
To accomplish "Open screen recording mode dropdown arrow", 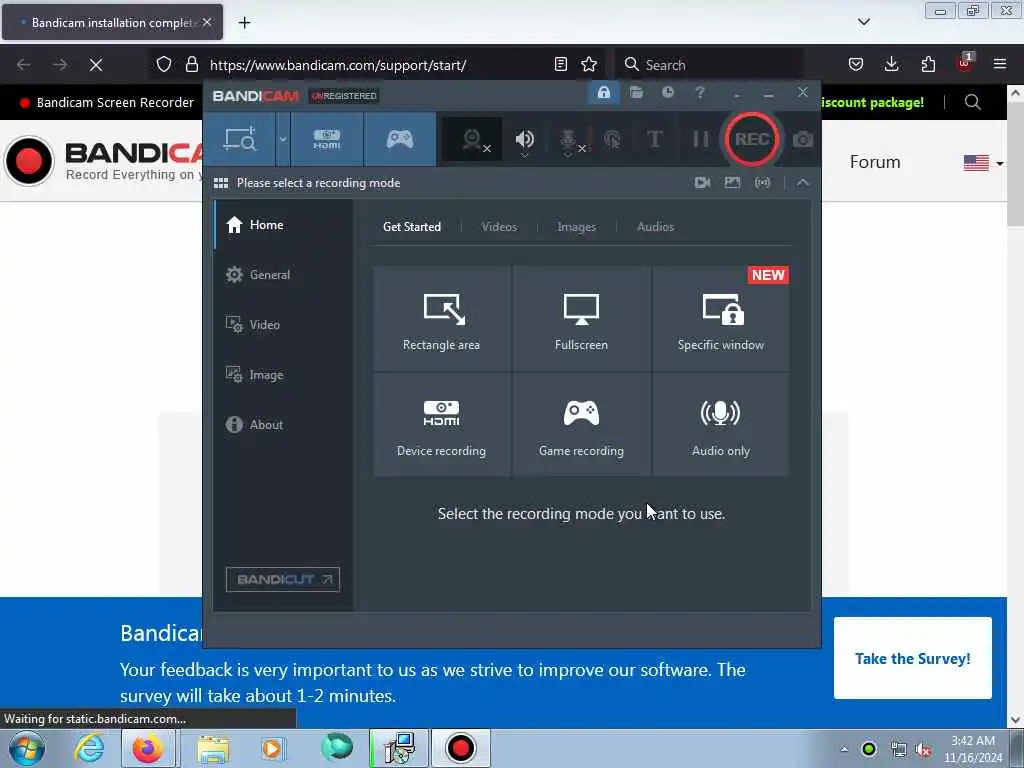I will (x=283, y=139).
